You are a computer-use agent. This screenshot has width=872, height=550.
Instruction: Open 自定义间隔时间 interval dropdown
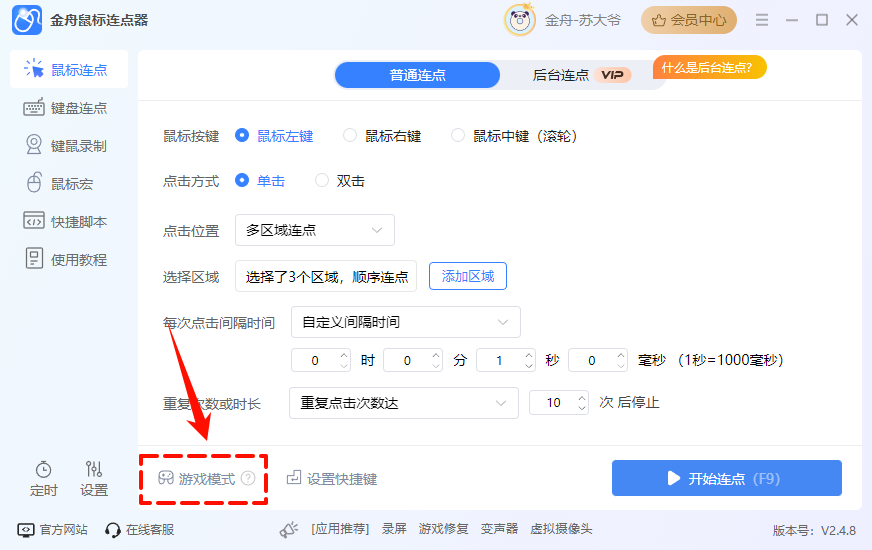click(x=405, y=322)
